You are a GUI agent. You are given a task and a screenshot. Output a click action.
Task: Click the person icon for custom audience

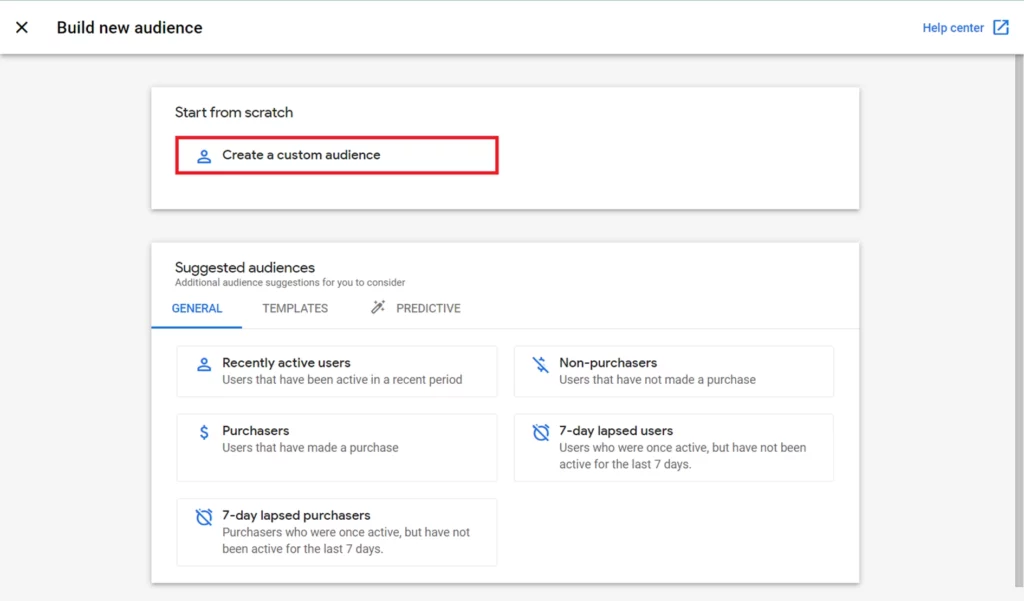[x=204, y=156]
